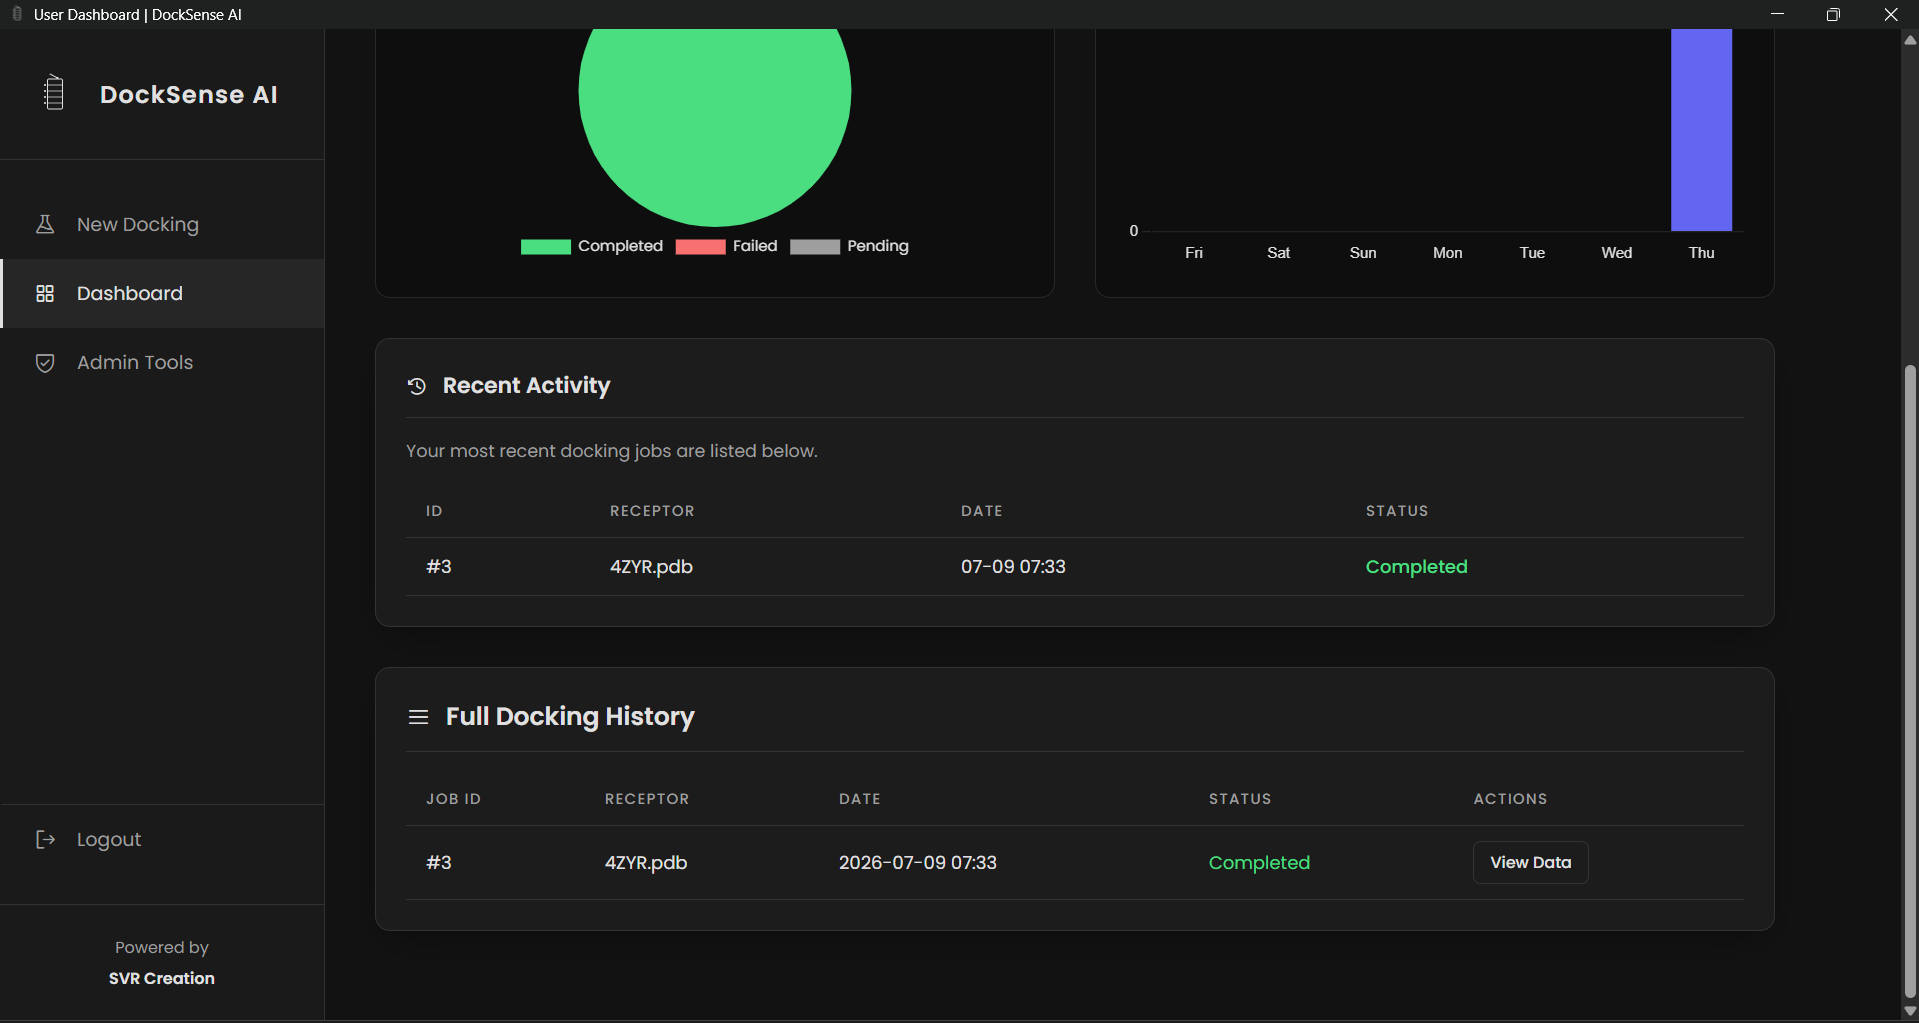Click the scrollbar down arrow

tap(1910, 1012)
